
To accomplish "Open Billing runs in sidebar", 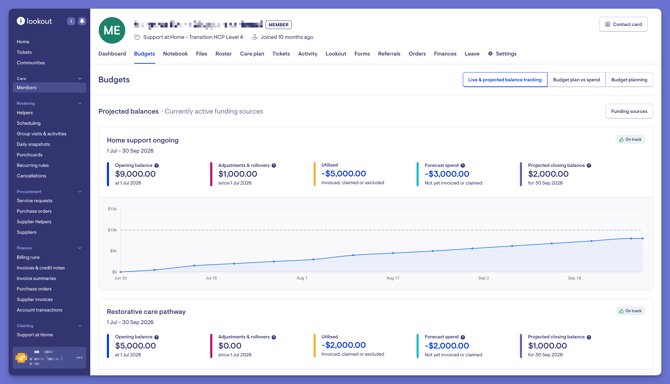I will (28, 257).
